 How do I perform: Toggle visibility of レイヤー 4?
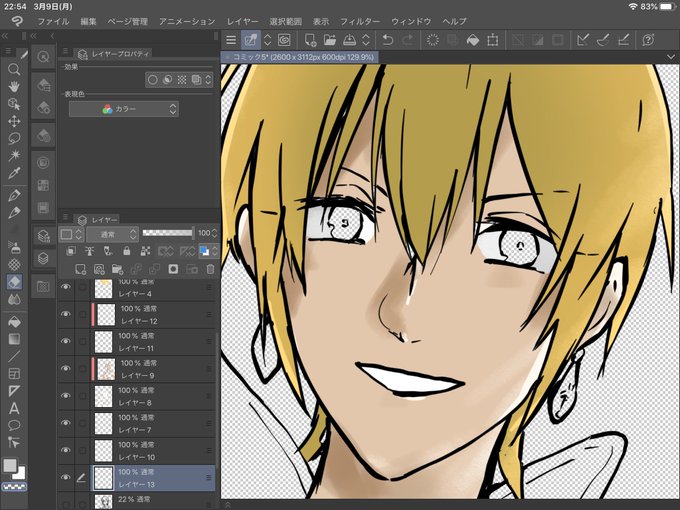click(x=66, y=287)
